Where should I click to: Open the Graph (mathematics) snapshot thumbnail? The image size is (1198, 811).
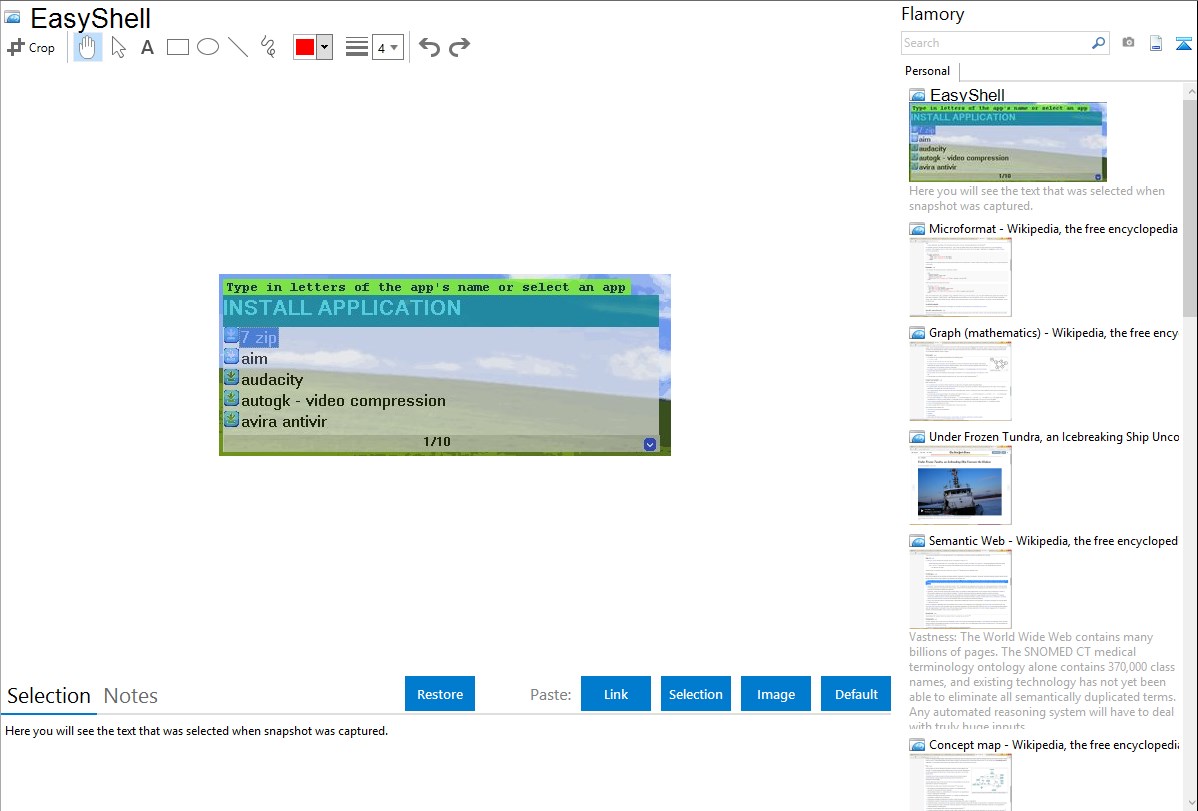point(960,381)
